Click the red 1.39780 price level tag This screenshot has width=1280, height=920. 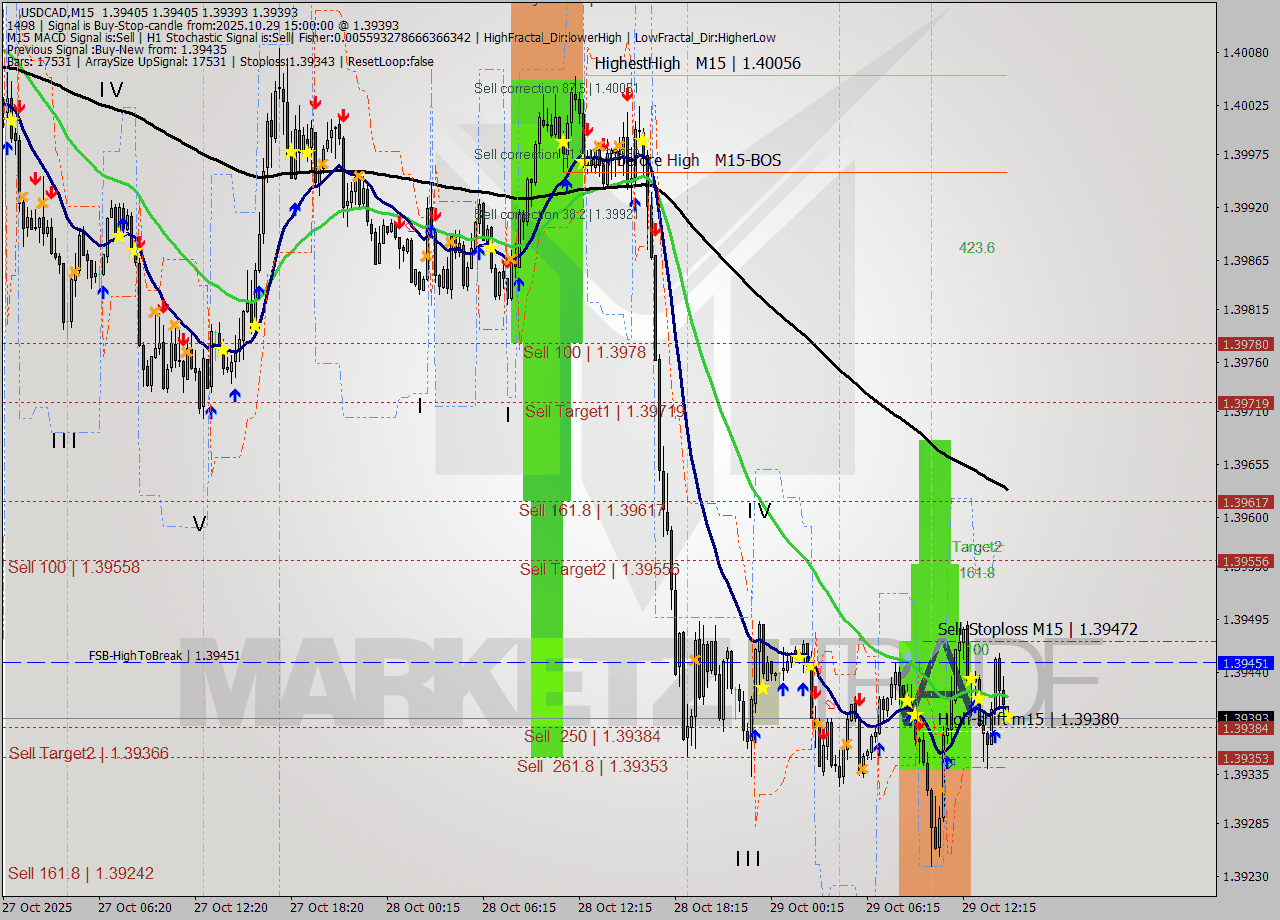1245,344
